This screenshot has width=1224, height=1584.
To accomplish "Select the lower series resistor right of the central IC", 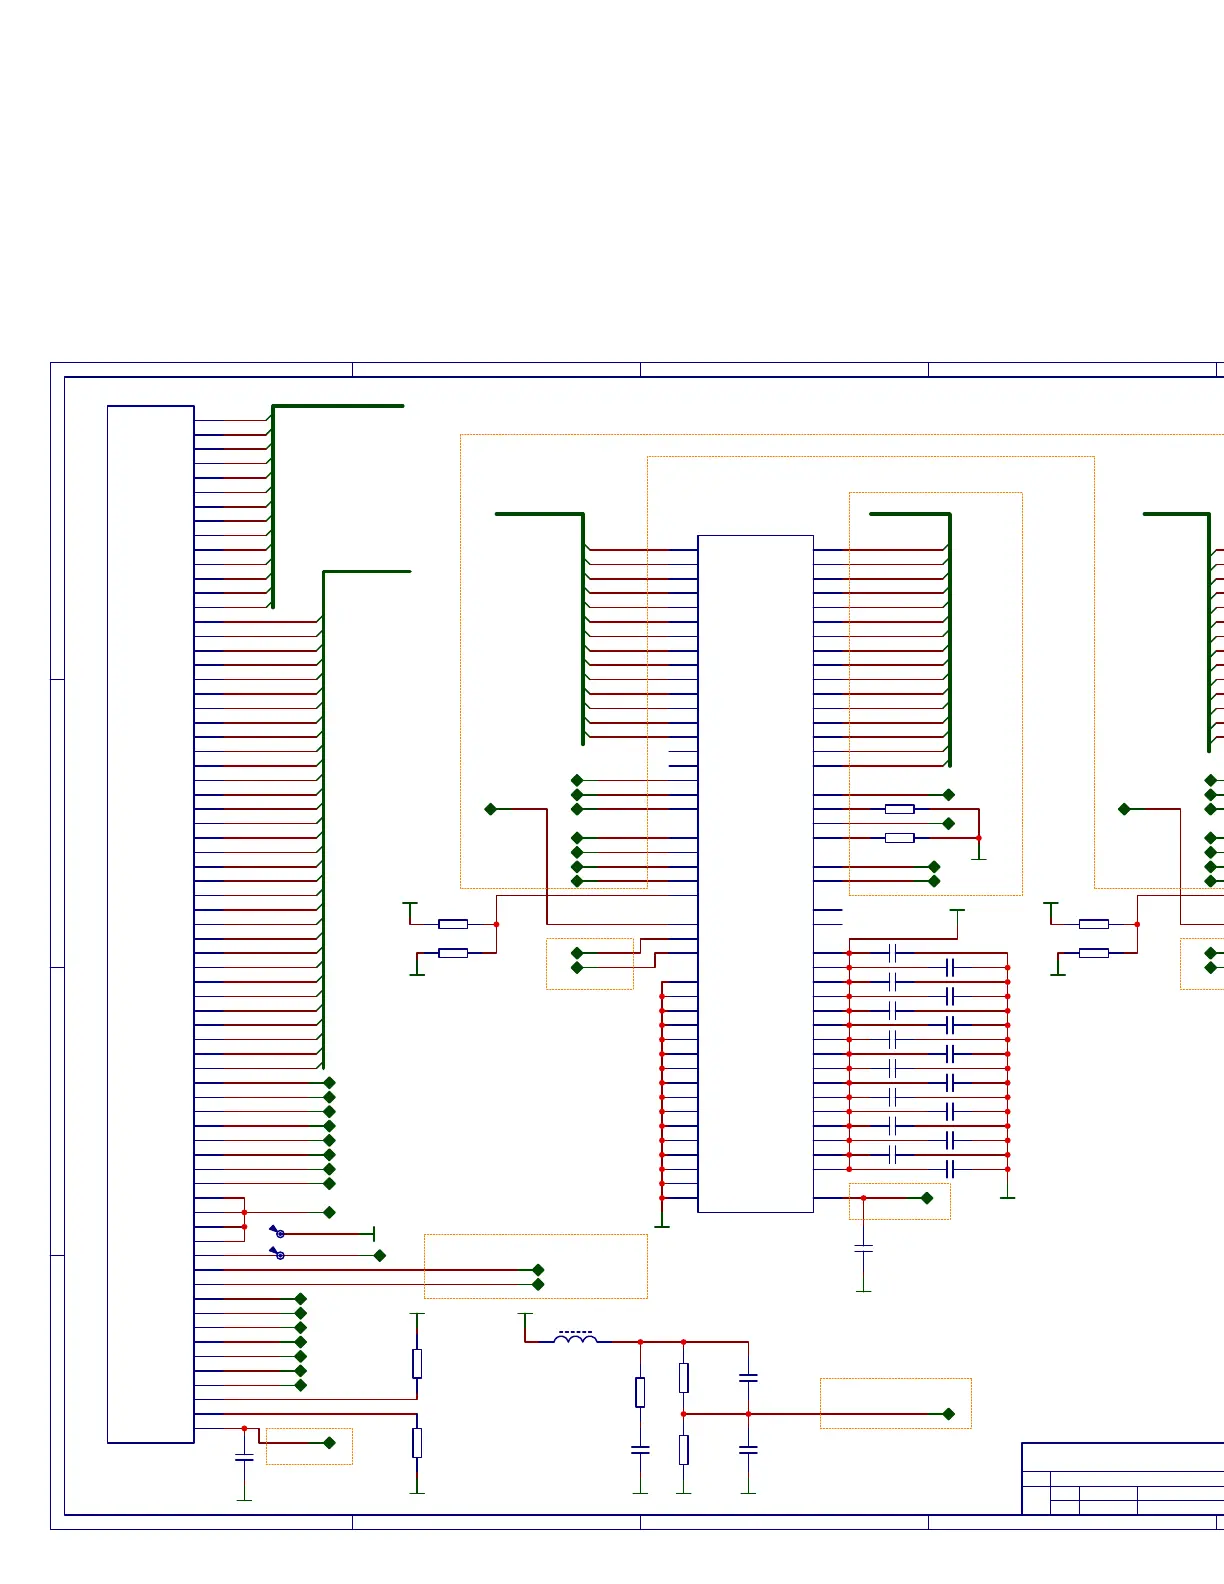I will [x=900, y=838].
